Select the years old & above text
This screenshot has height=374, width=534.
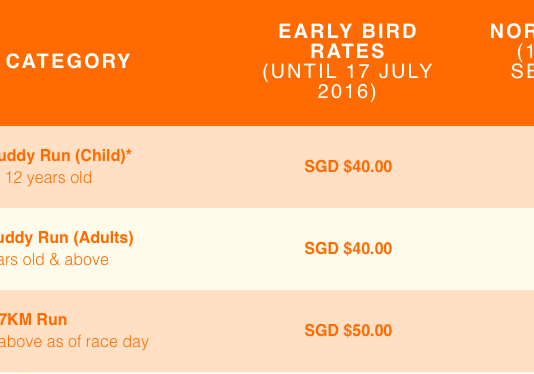54,260
